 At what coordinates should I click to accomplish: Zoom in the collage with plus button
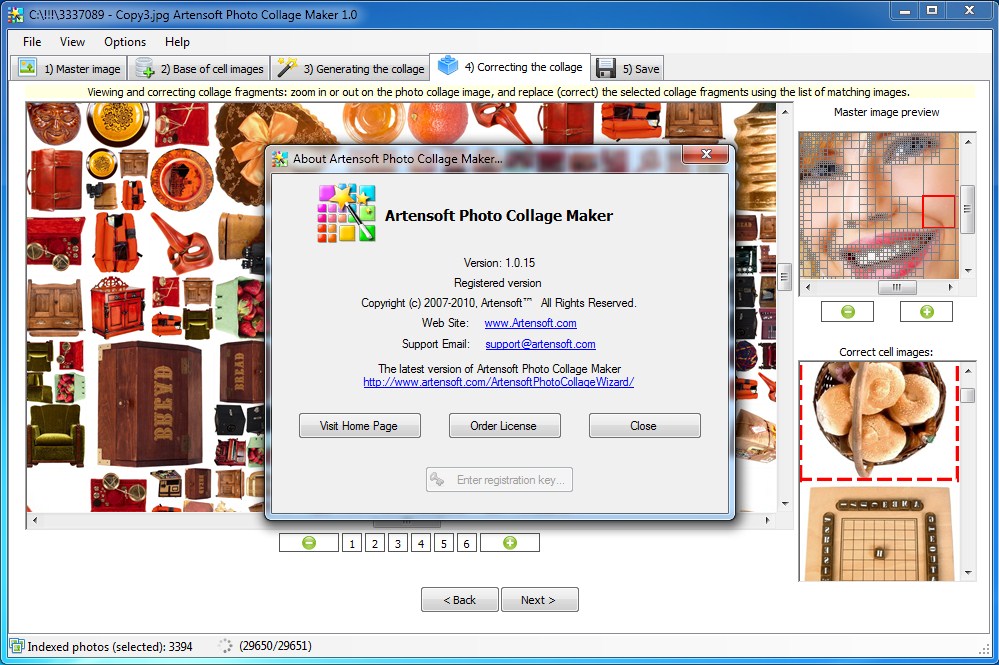tap(510, 543)
